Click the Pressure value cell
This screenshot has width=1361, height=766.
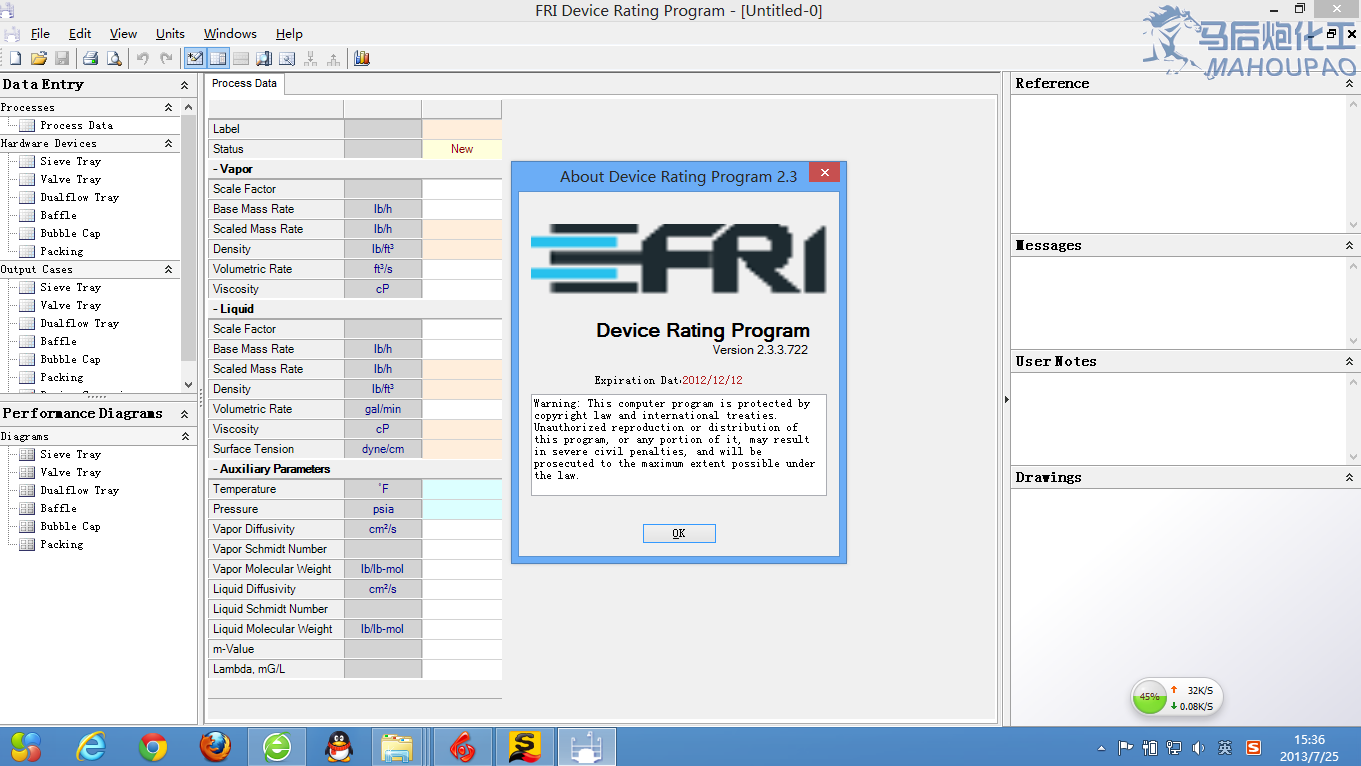462,509
